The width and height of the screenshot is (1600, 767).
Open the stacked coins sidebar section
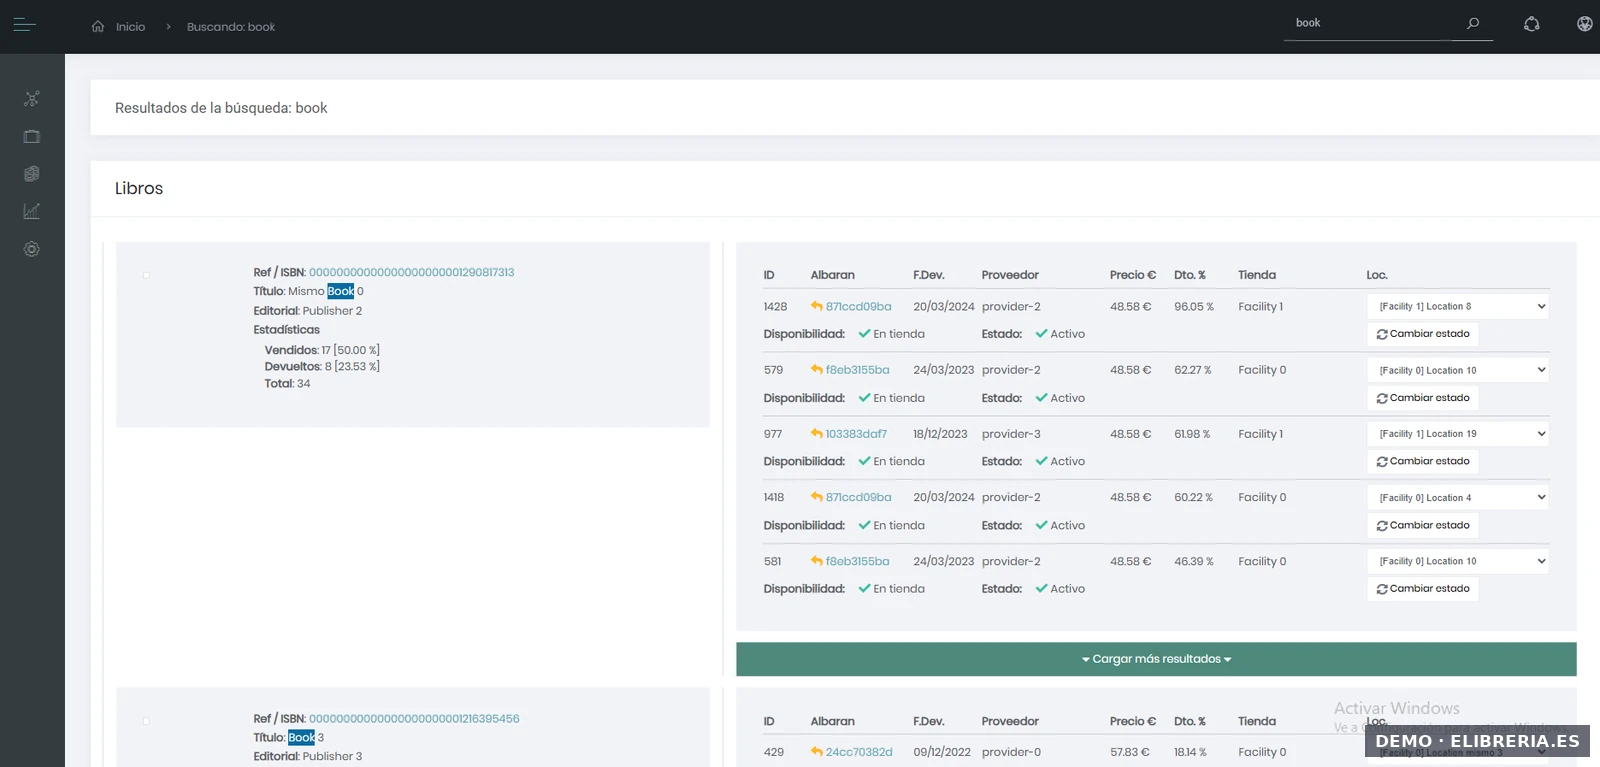click(32, 174)
